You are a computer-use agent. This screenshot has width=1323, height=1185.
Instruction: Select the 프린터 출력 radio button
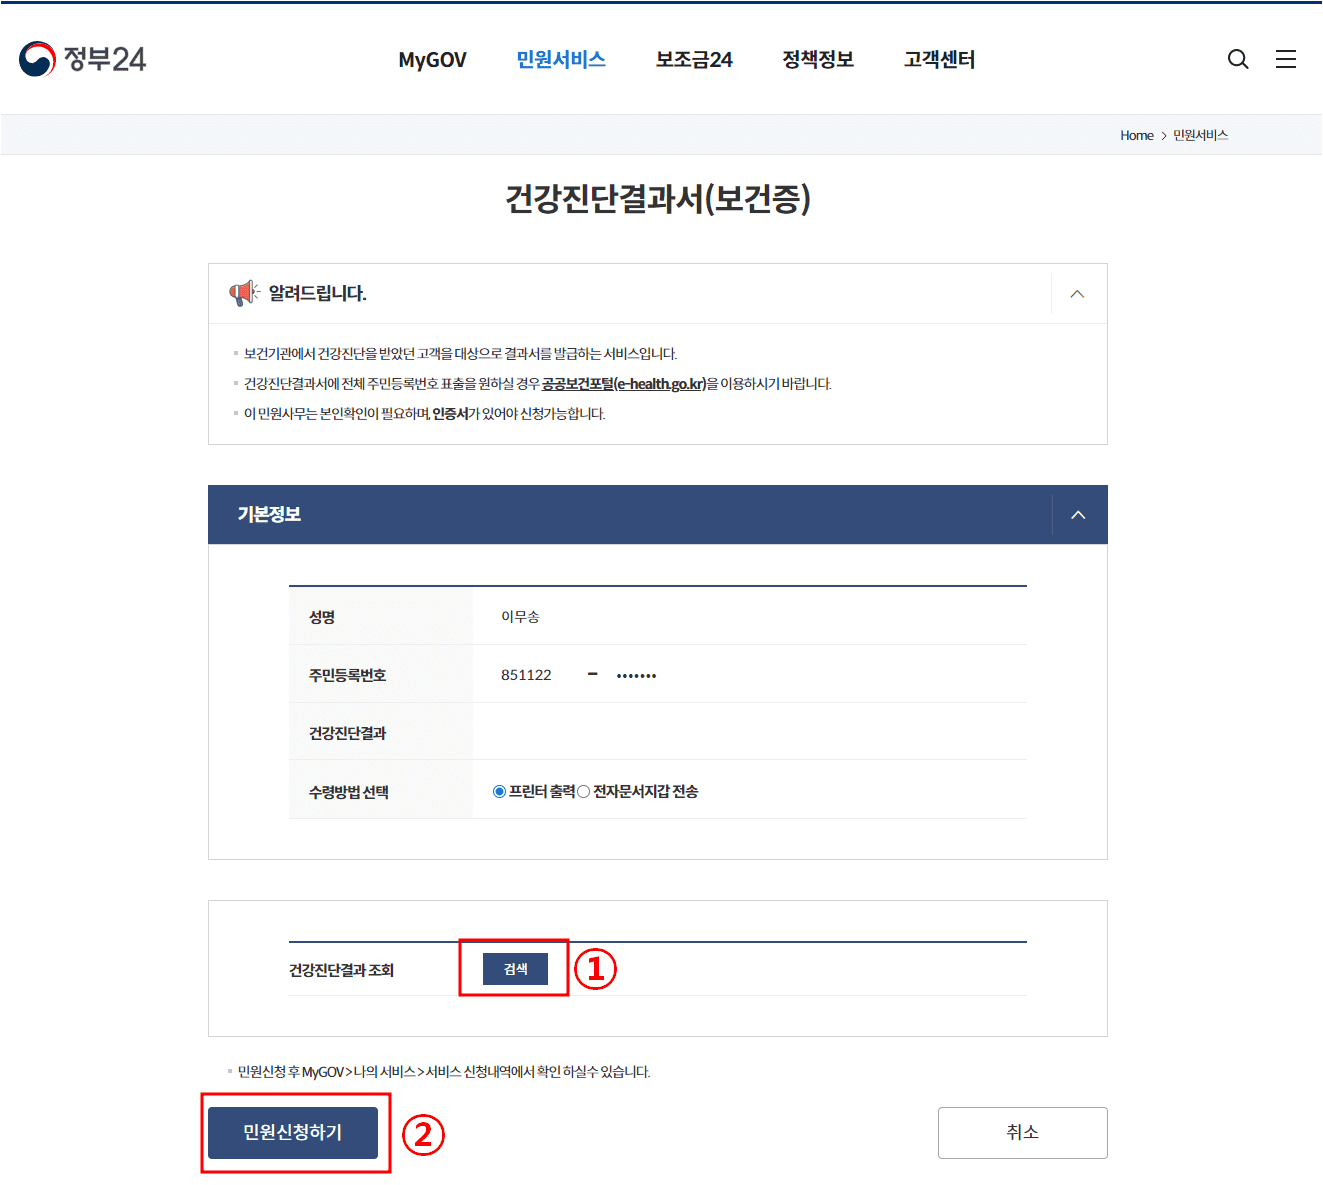(499, 791)
